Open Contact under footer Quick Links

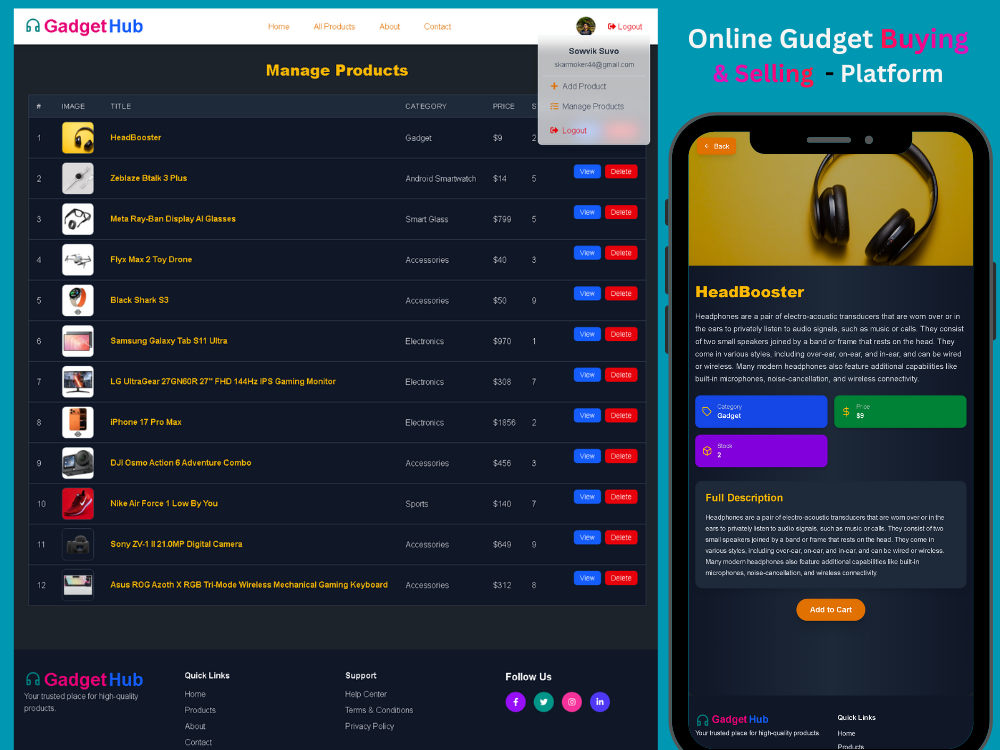pos(198,742)
